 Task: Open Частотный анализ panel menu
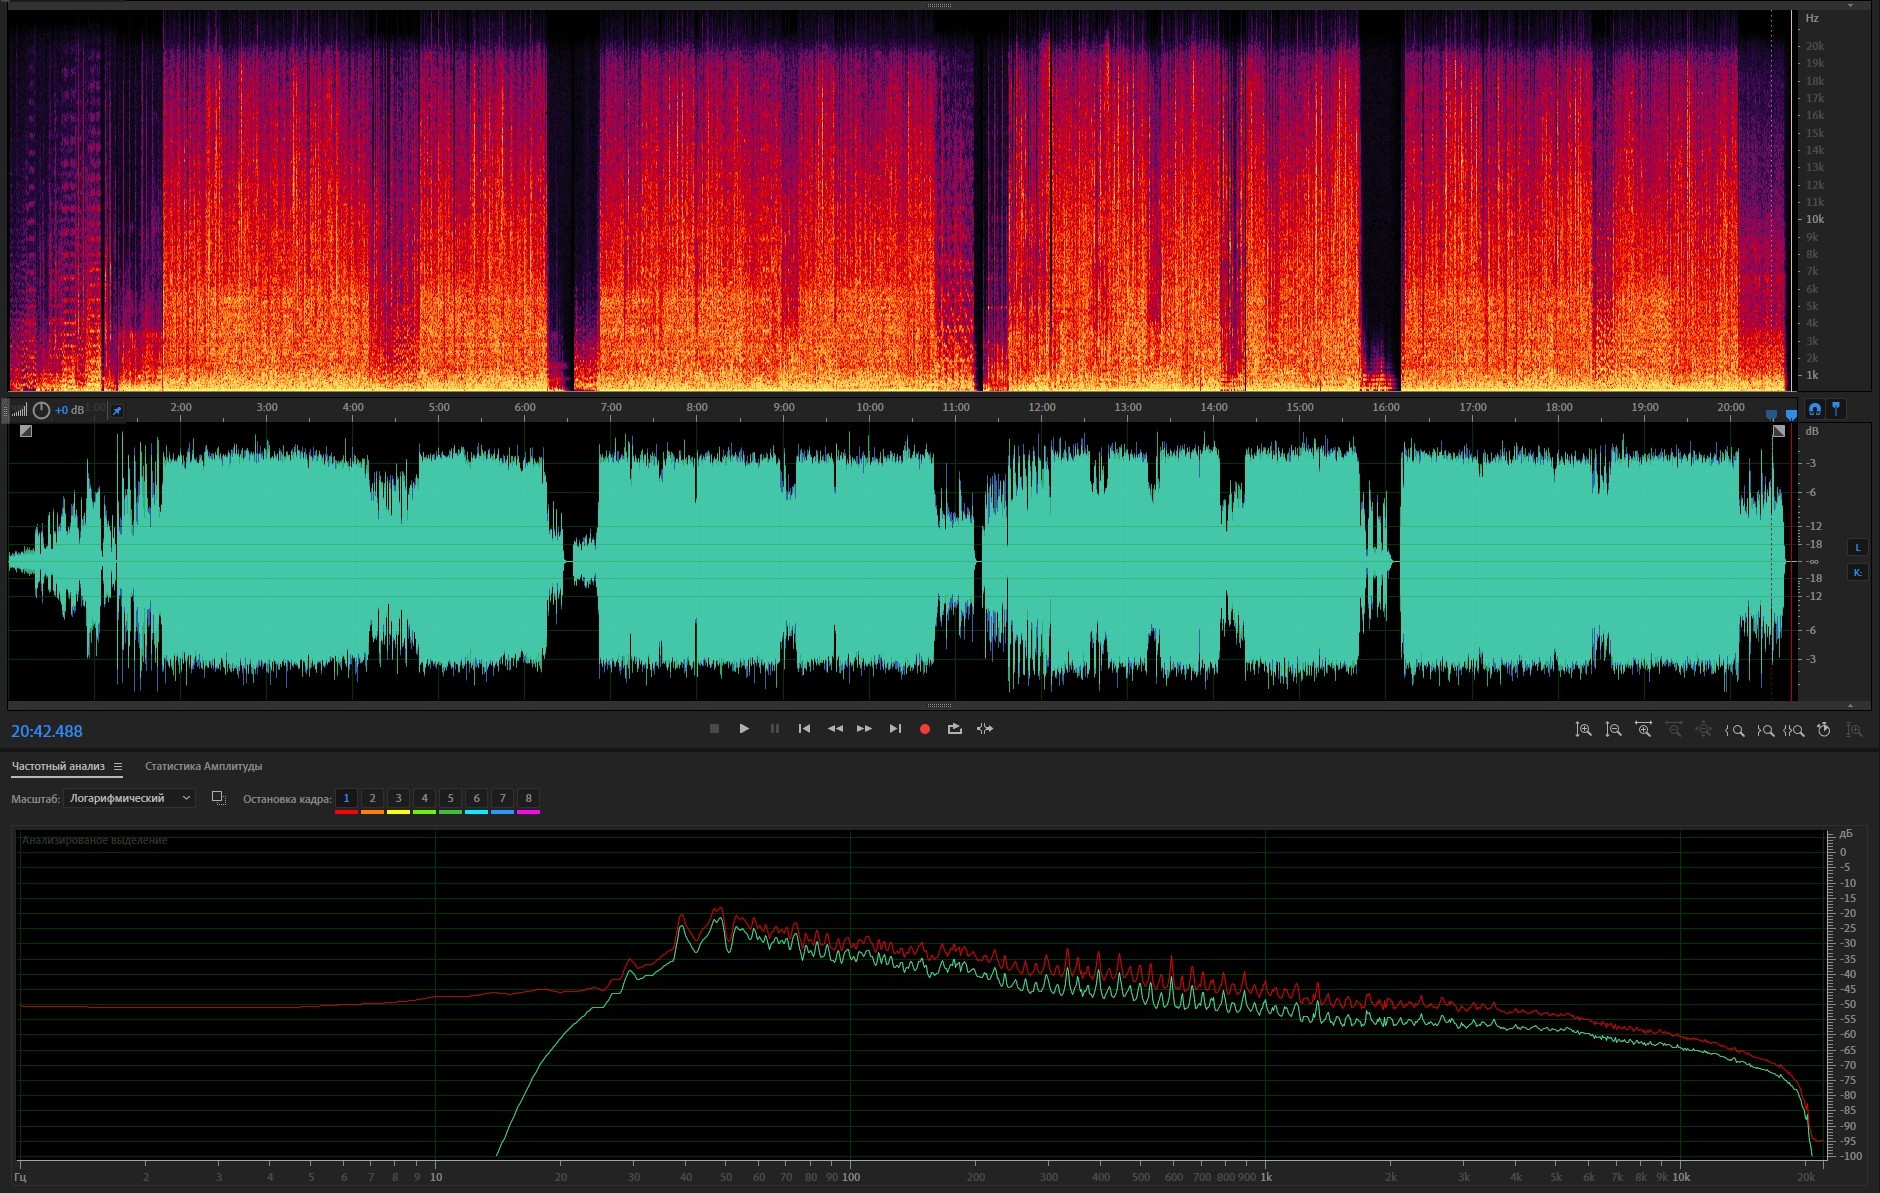coord(118,767)
